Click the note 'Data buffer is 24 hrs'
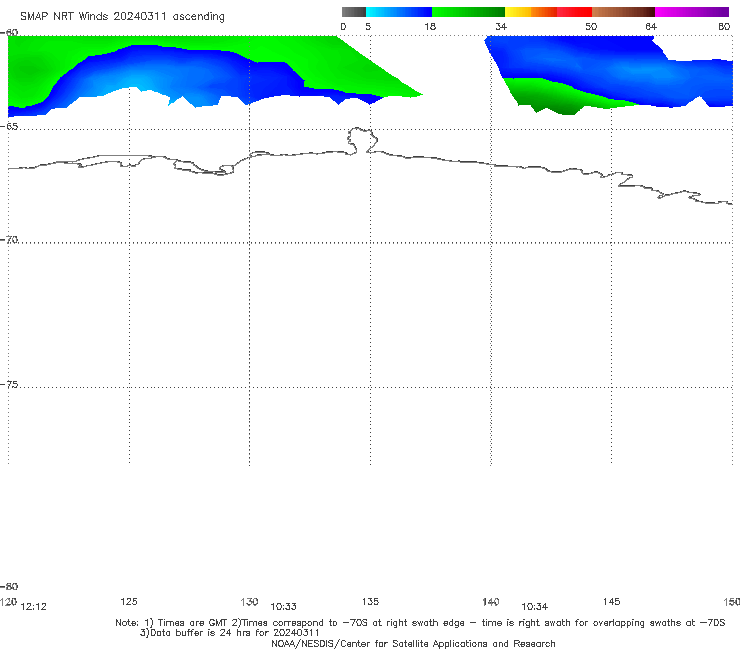 pos(229,633)
